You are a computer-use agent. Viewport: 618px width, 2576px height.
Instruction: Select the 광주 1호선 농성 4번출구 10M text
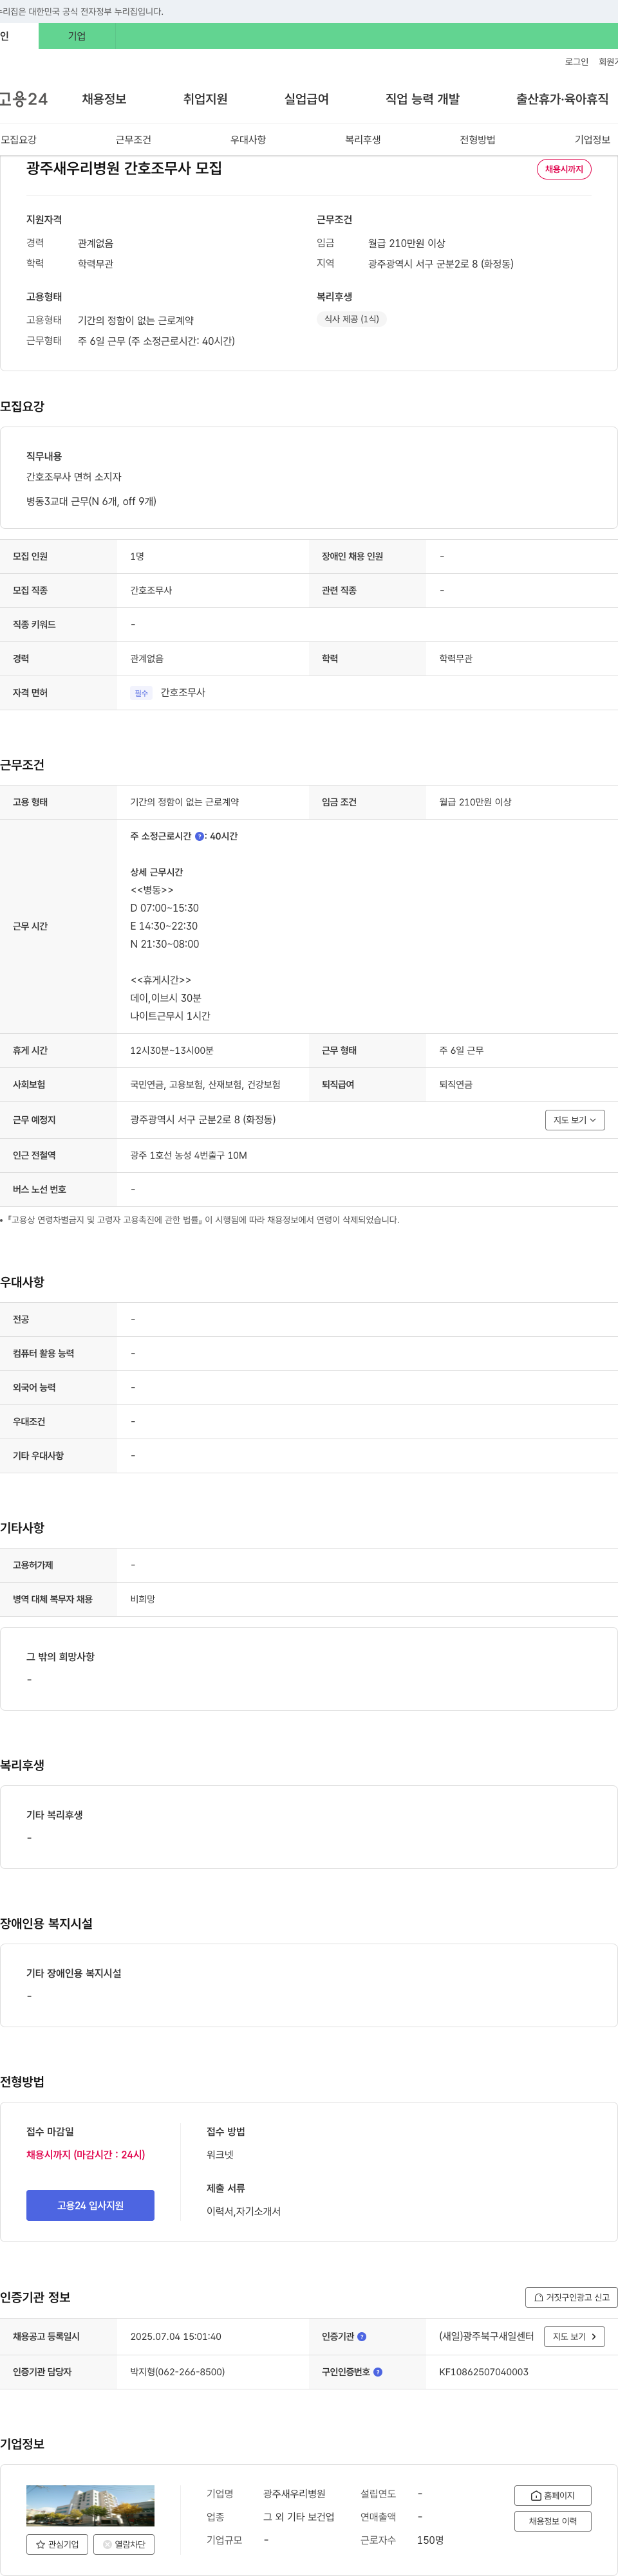point(188,1155)
